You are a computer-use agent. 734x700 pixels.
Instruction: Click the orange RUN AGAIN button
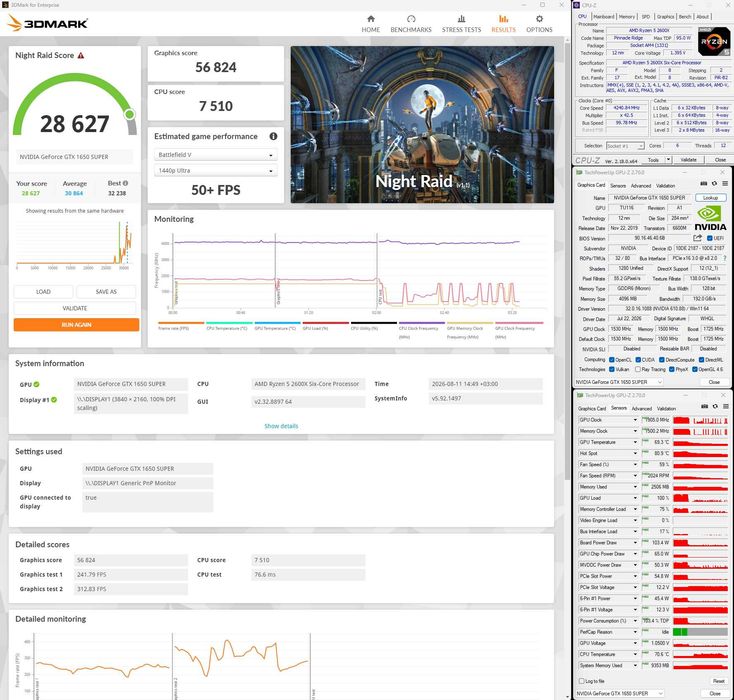pos(76,324)
